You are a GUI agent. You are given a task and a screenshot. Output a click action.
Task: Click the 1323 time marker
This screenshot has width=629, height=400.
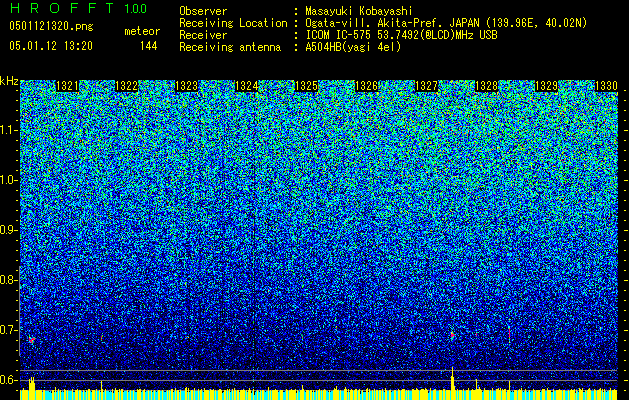pyautogui.click(x=187, y=86)
